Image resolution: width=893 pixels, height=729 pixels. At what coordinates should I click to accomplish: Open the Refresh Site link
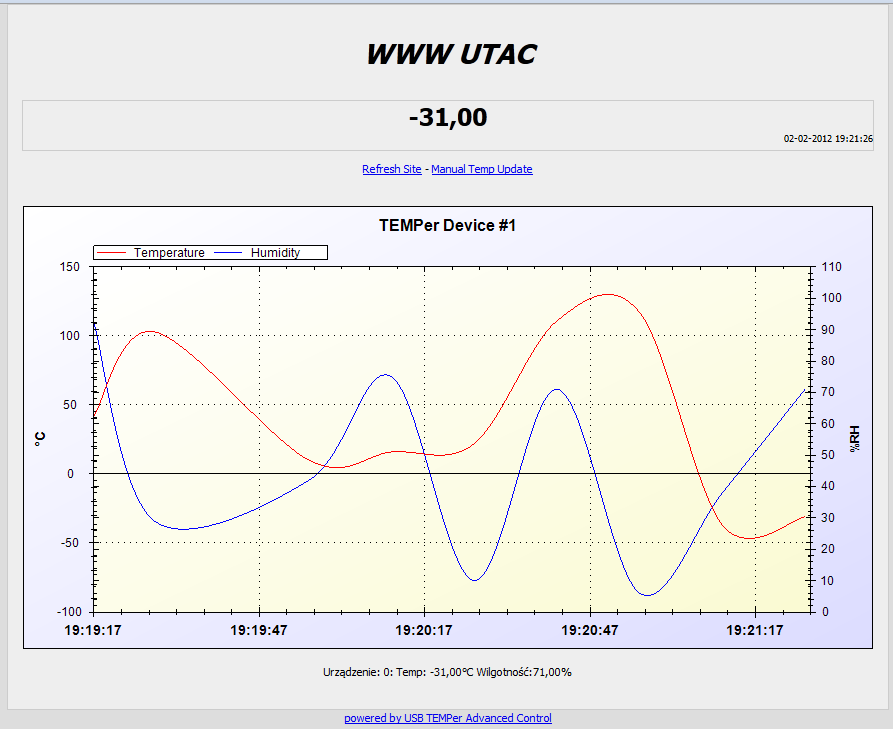point(391,169)
